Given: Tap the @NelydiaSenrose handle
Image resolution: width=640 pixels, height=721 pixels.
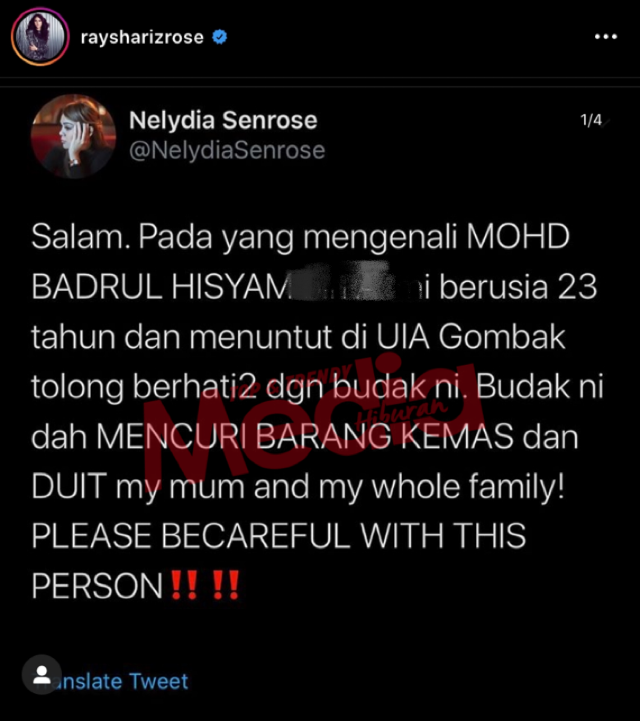Looking at the screenshot, I should (x=227, y=150).
